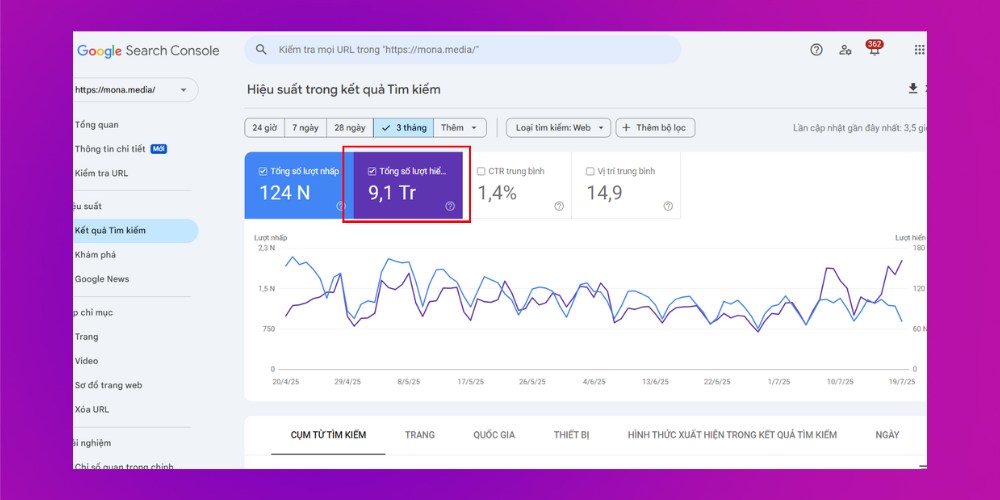Enable Vị trí trung bình checkbox
1000x500 pixels.
click(590, 171)
